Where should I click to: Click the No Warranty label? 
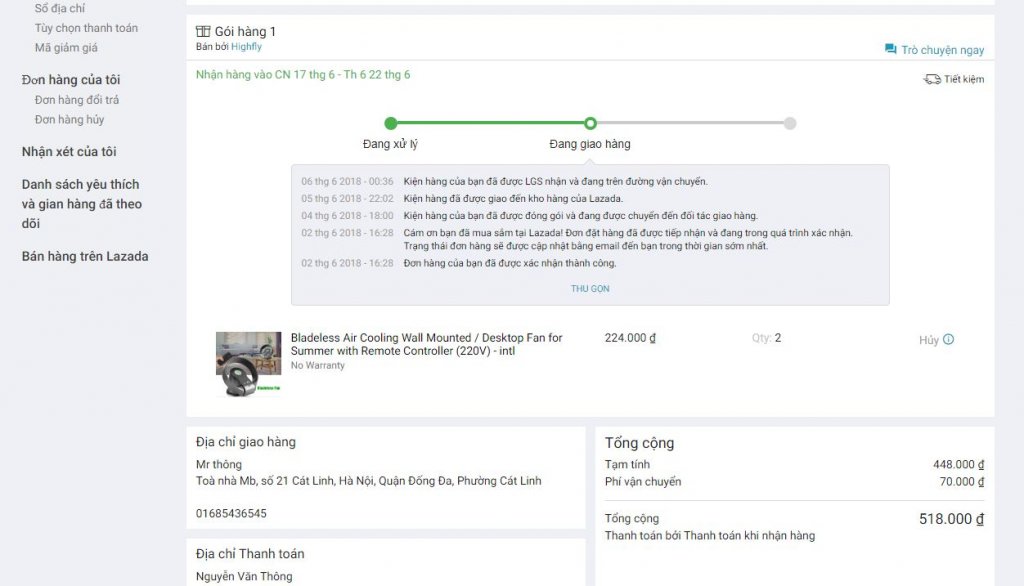click(317, 365)
